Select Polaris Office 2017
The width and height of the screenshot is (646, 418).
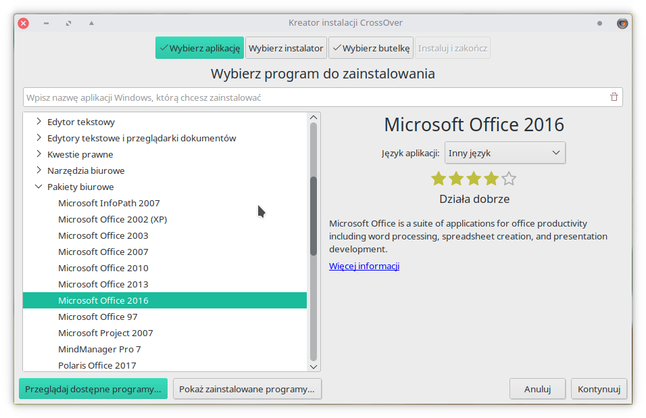tap(165, 365)
